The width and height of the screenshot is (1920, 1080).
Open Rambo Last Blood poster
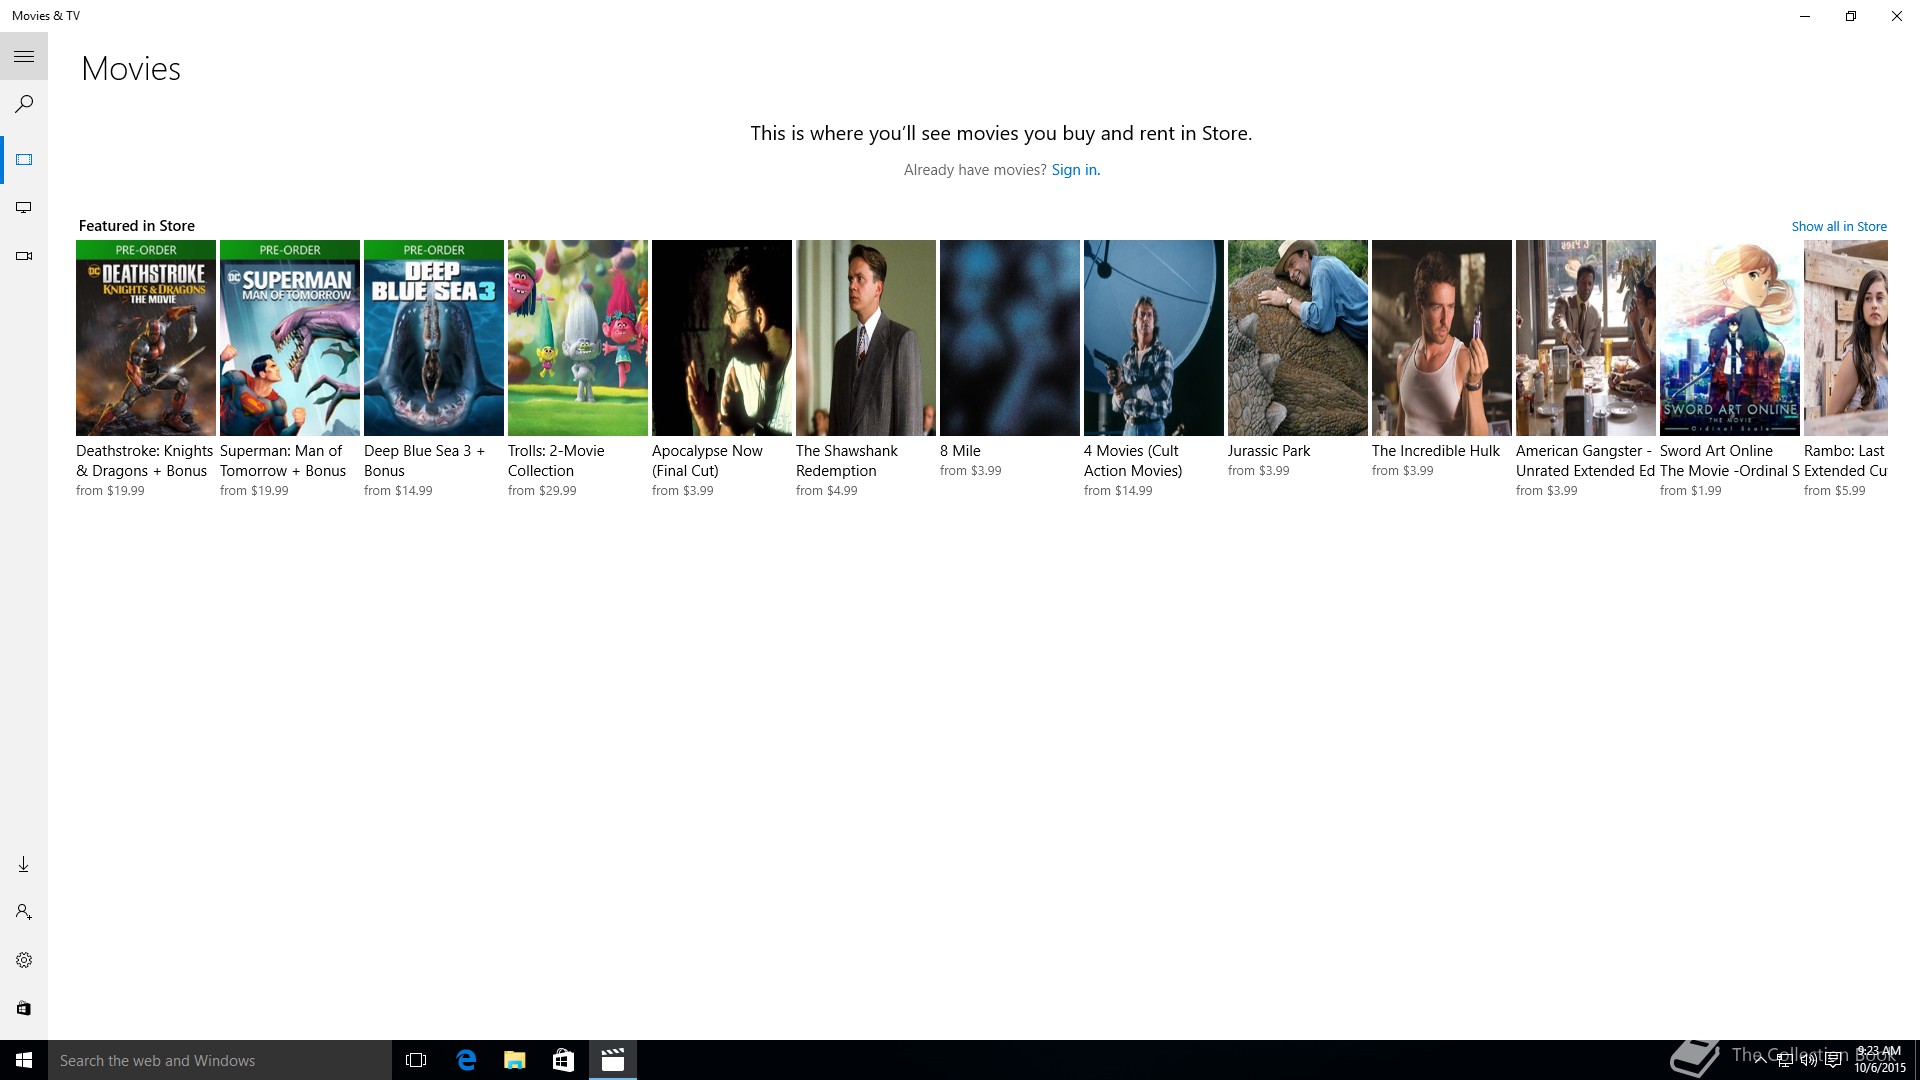click(1846, 338)
